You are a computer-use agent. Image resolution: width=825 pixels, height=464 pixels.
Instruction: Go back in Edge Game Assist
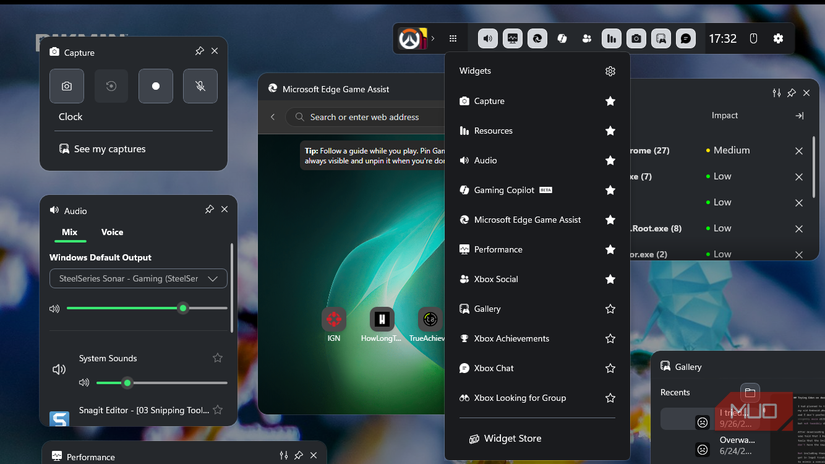tap(273, 117)
